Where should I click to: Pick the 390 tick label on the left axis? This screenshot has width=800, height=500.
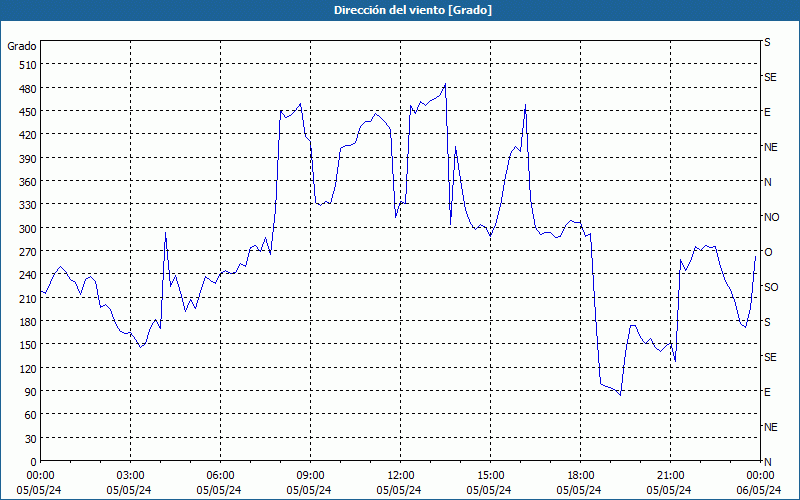(28, 159)
